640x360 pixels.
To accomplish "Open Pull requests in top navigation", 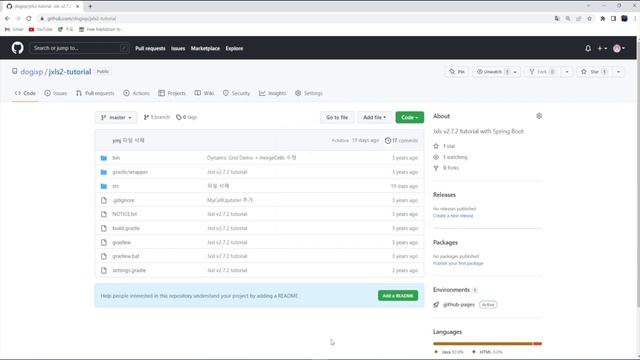I will click(150, 48).
